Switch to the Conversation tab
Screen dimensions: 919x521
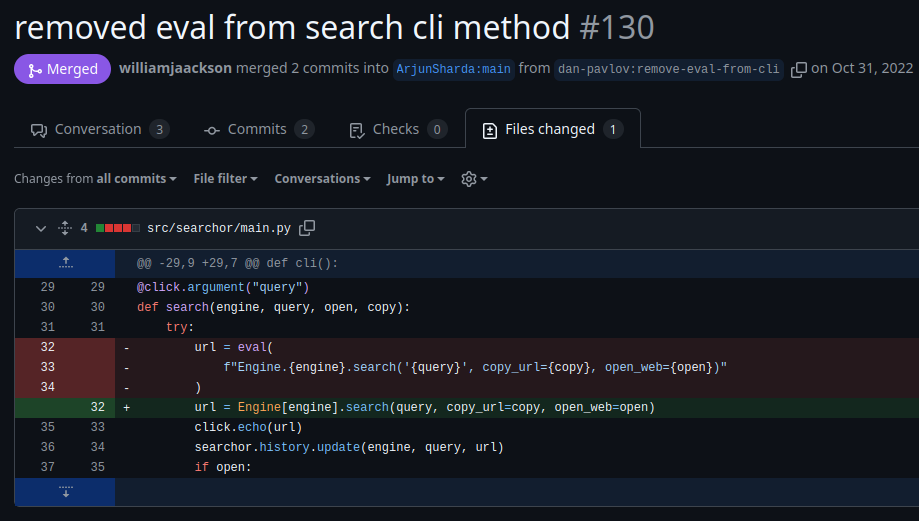coord(99,129)
